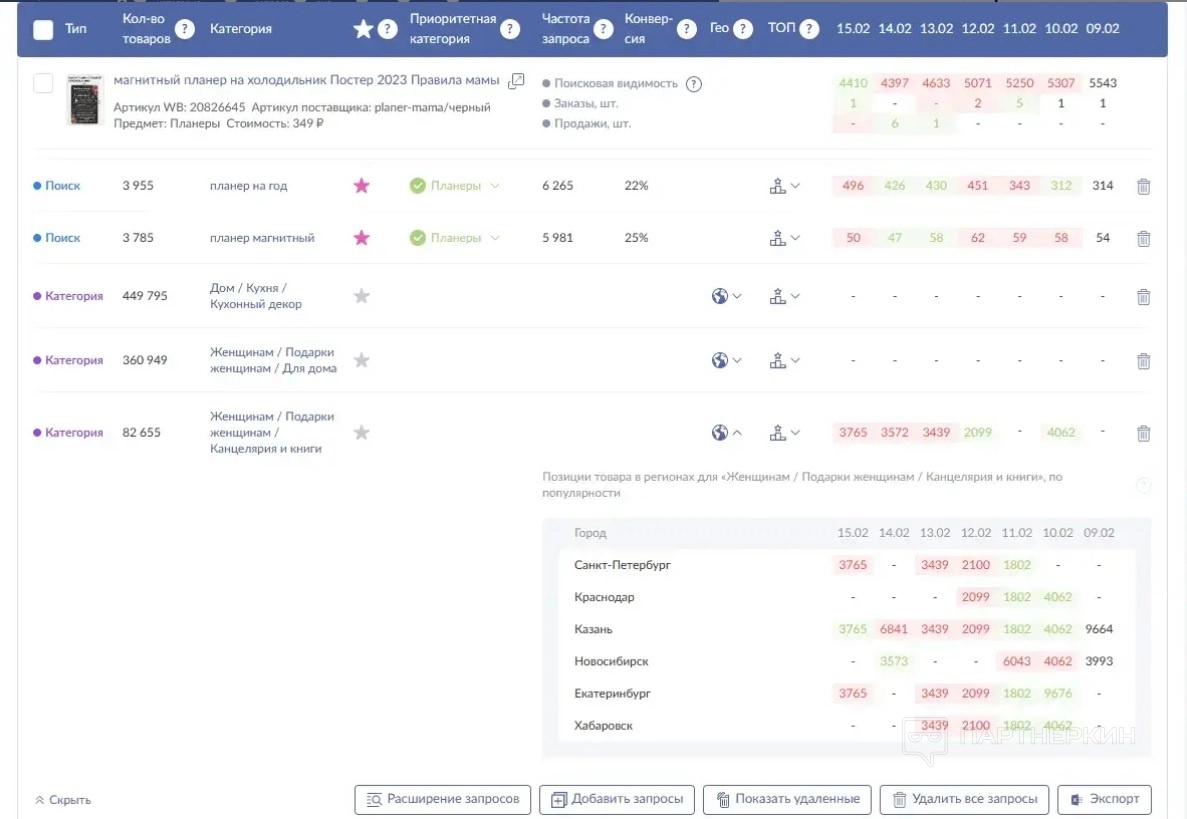1187x819 pixels.
Task: Select the Хабаровск city row
Action: click(846, 726)
